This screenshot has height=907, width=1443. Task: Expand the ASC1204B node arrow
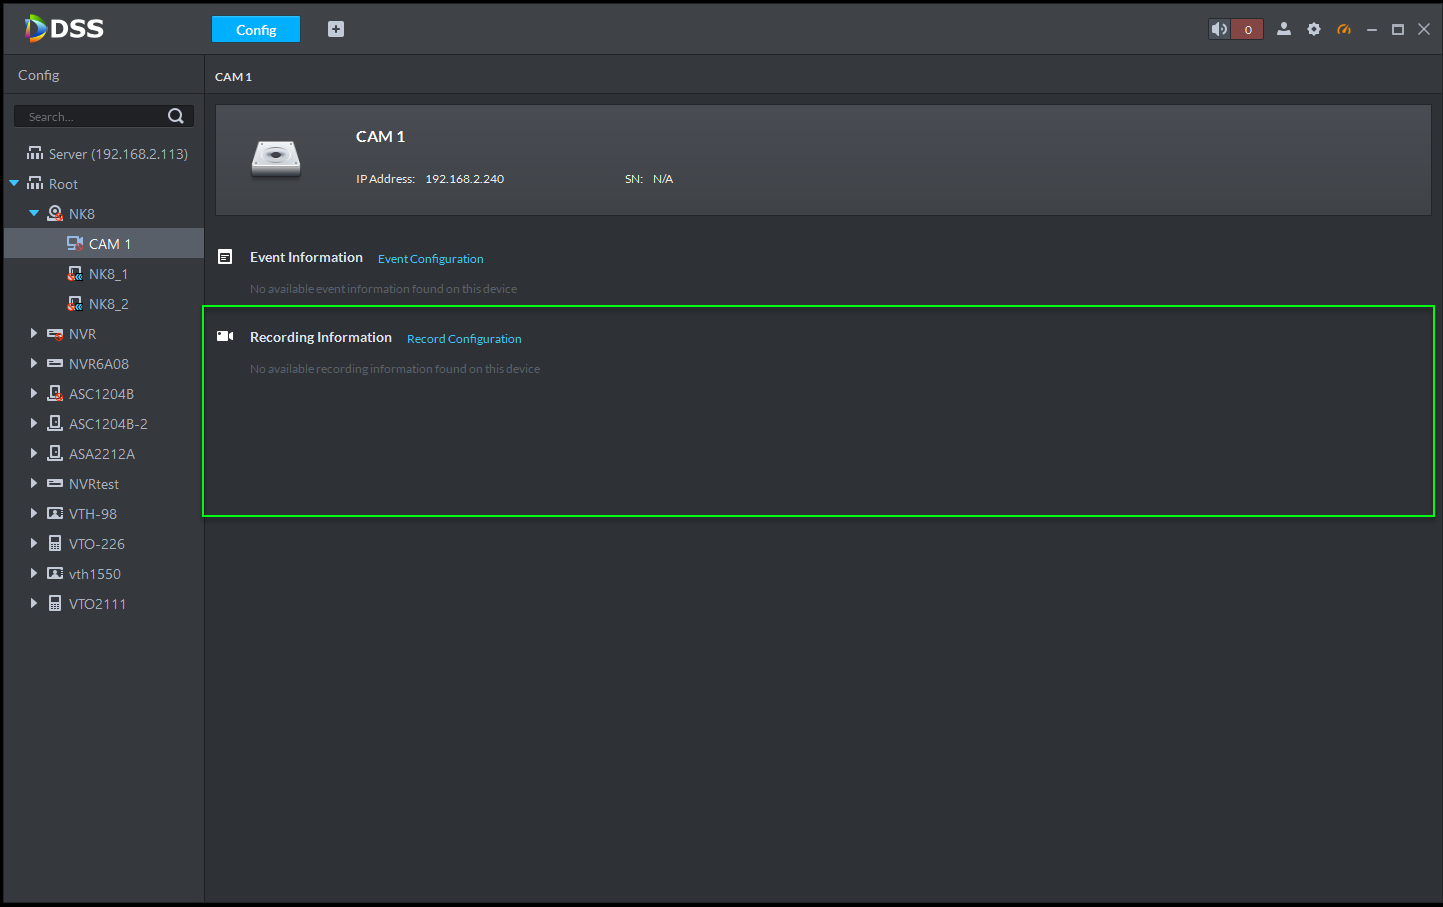34,393
